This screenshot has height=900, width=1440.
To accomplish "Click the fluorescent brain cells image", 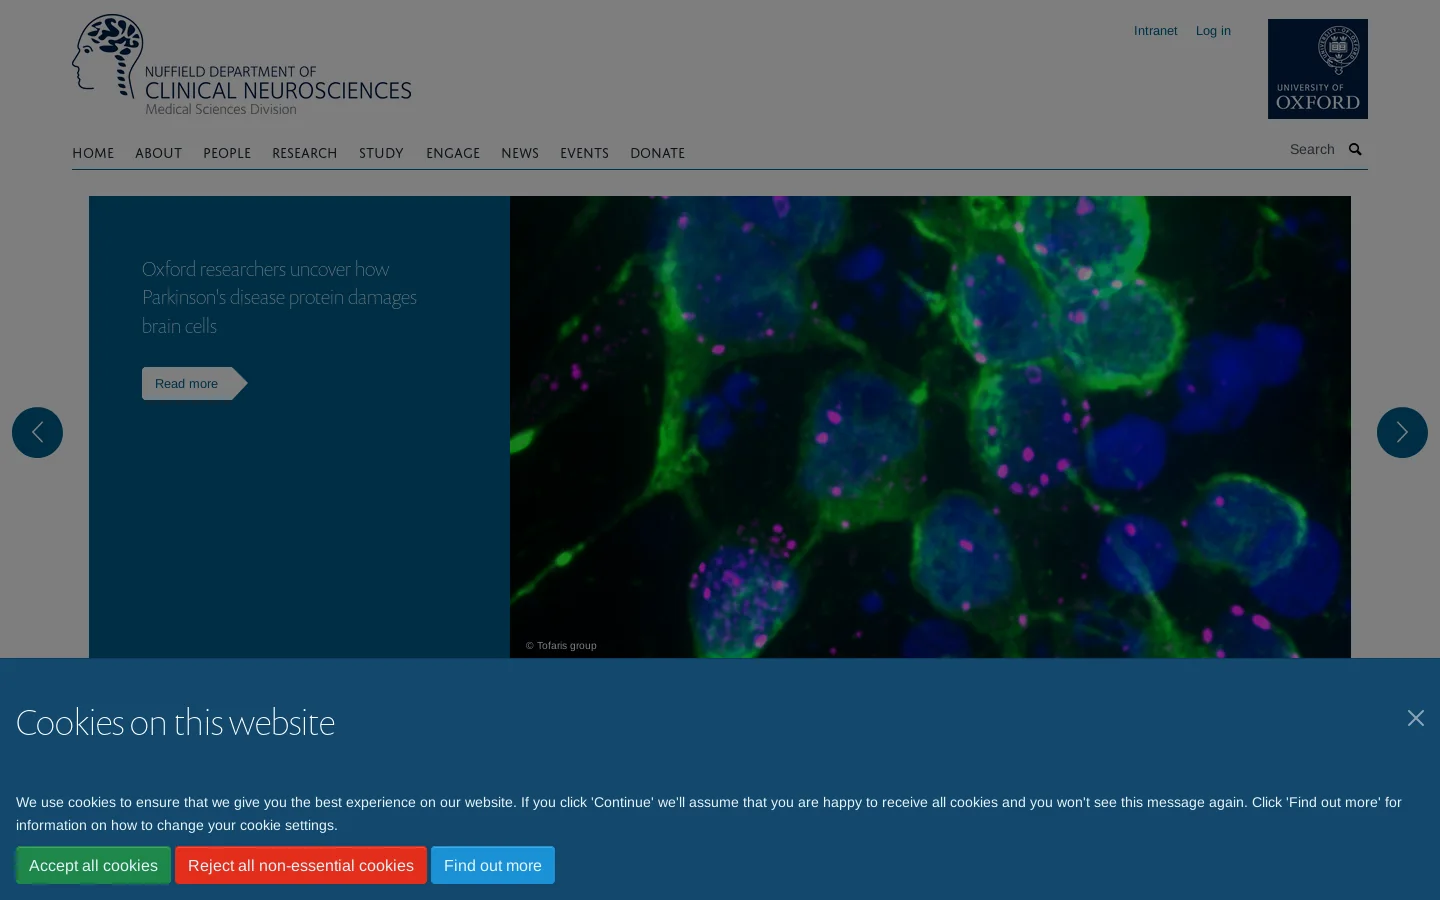I will [x=930, y=427].
